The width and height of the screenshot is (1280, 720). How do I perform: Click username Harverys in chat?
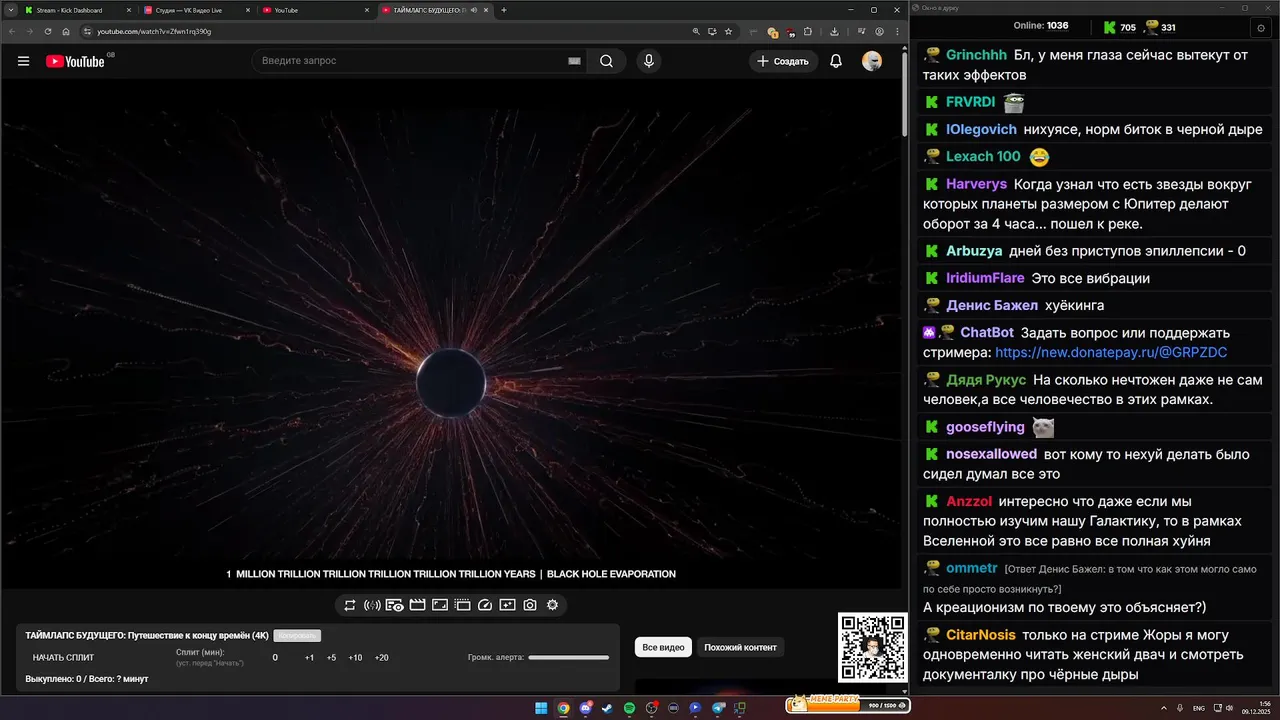point(976,184)
